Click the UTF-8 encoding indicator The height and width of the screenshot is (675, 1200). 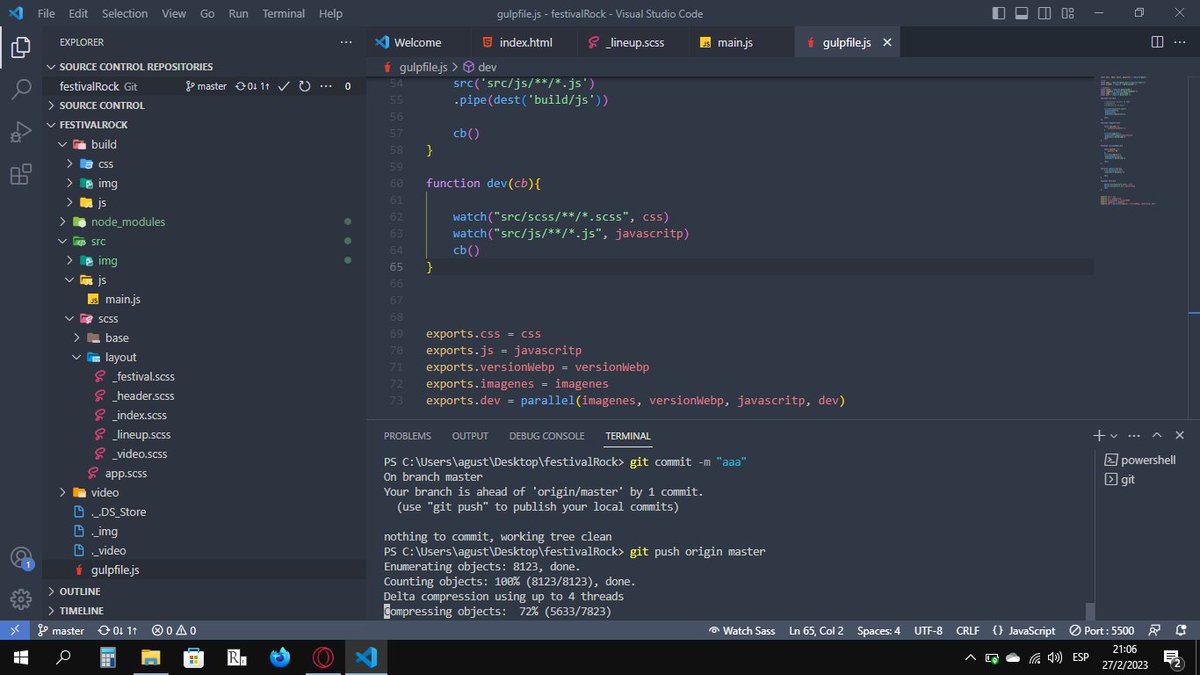(x=927, y=631)
